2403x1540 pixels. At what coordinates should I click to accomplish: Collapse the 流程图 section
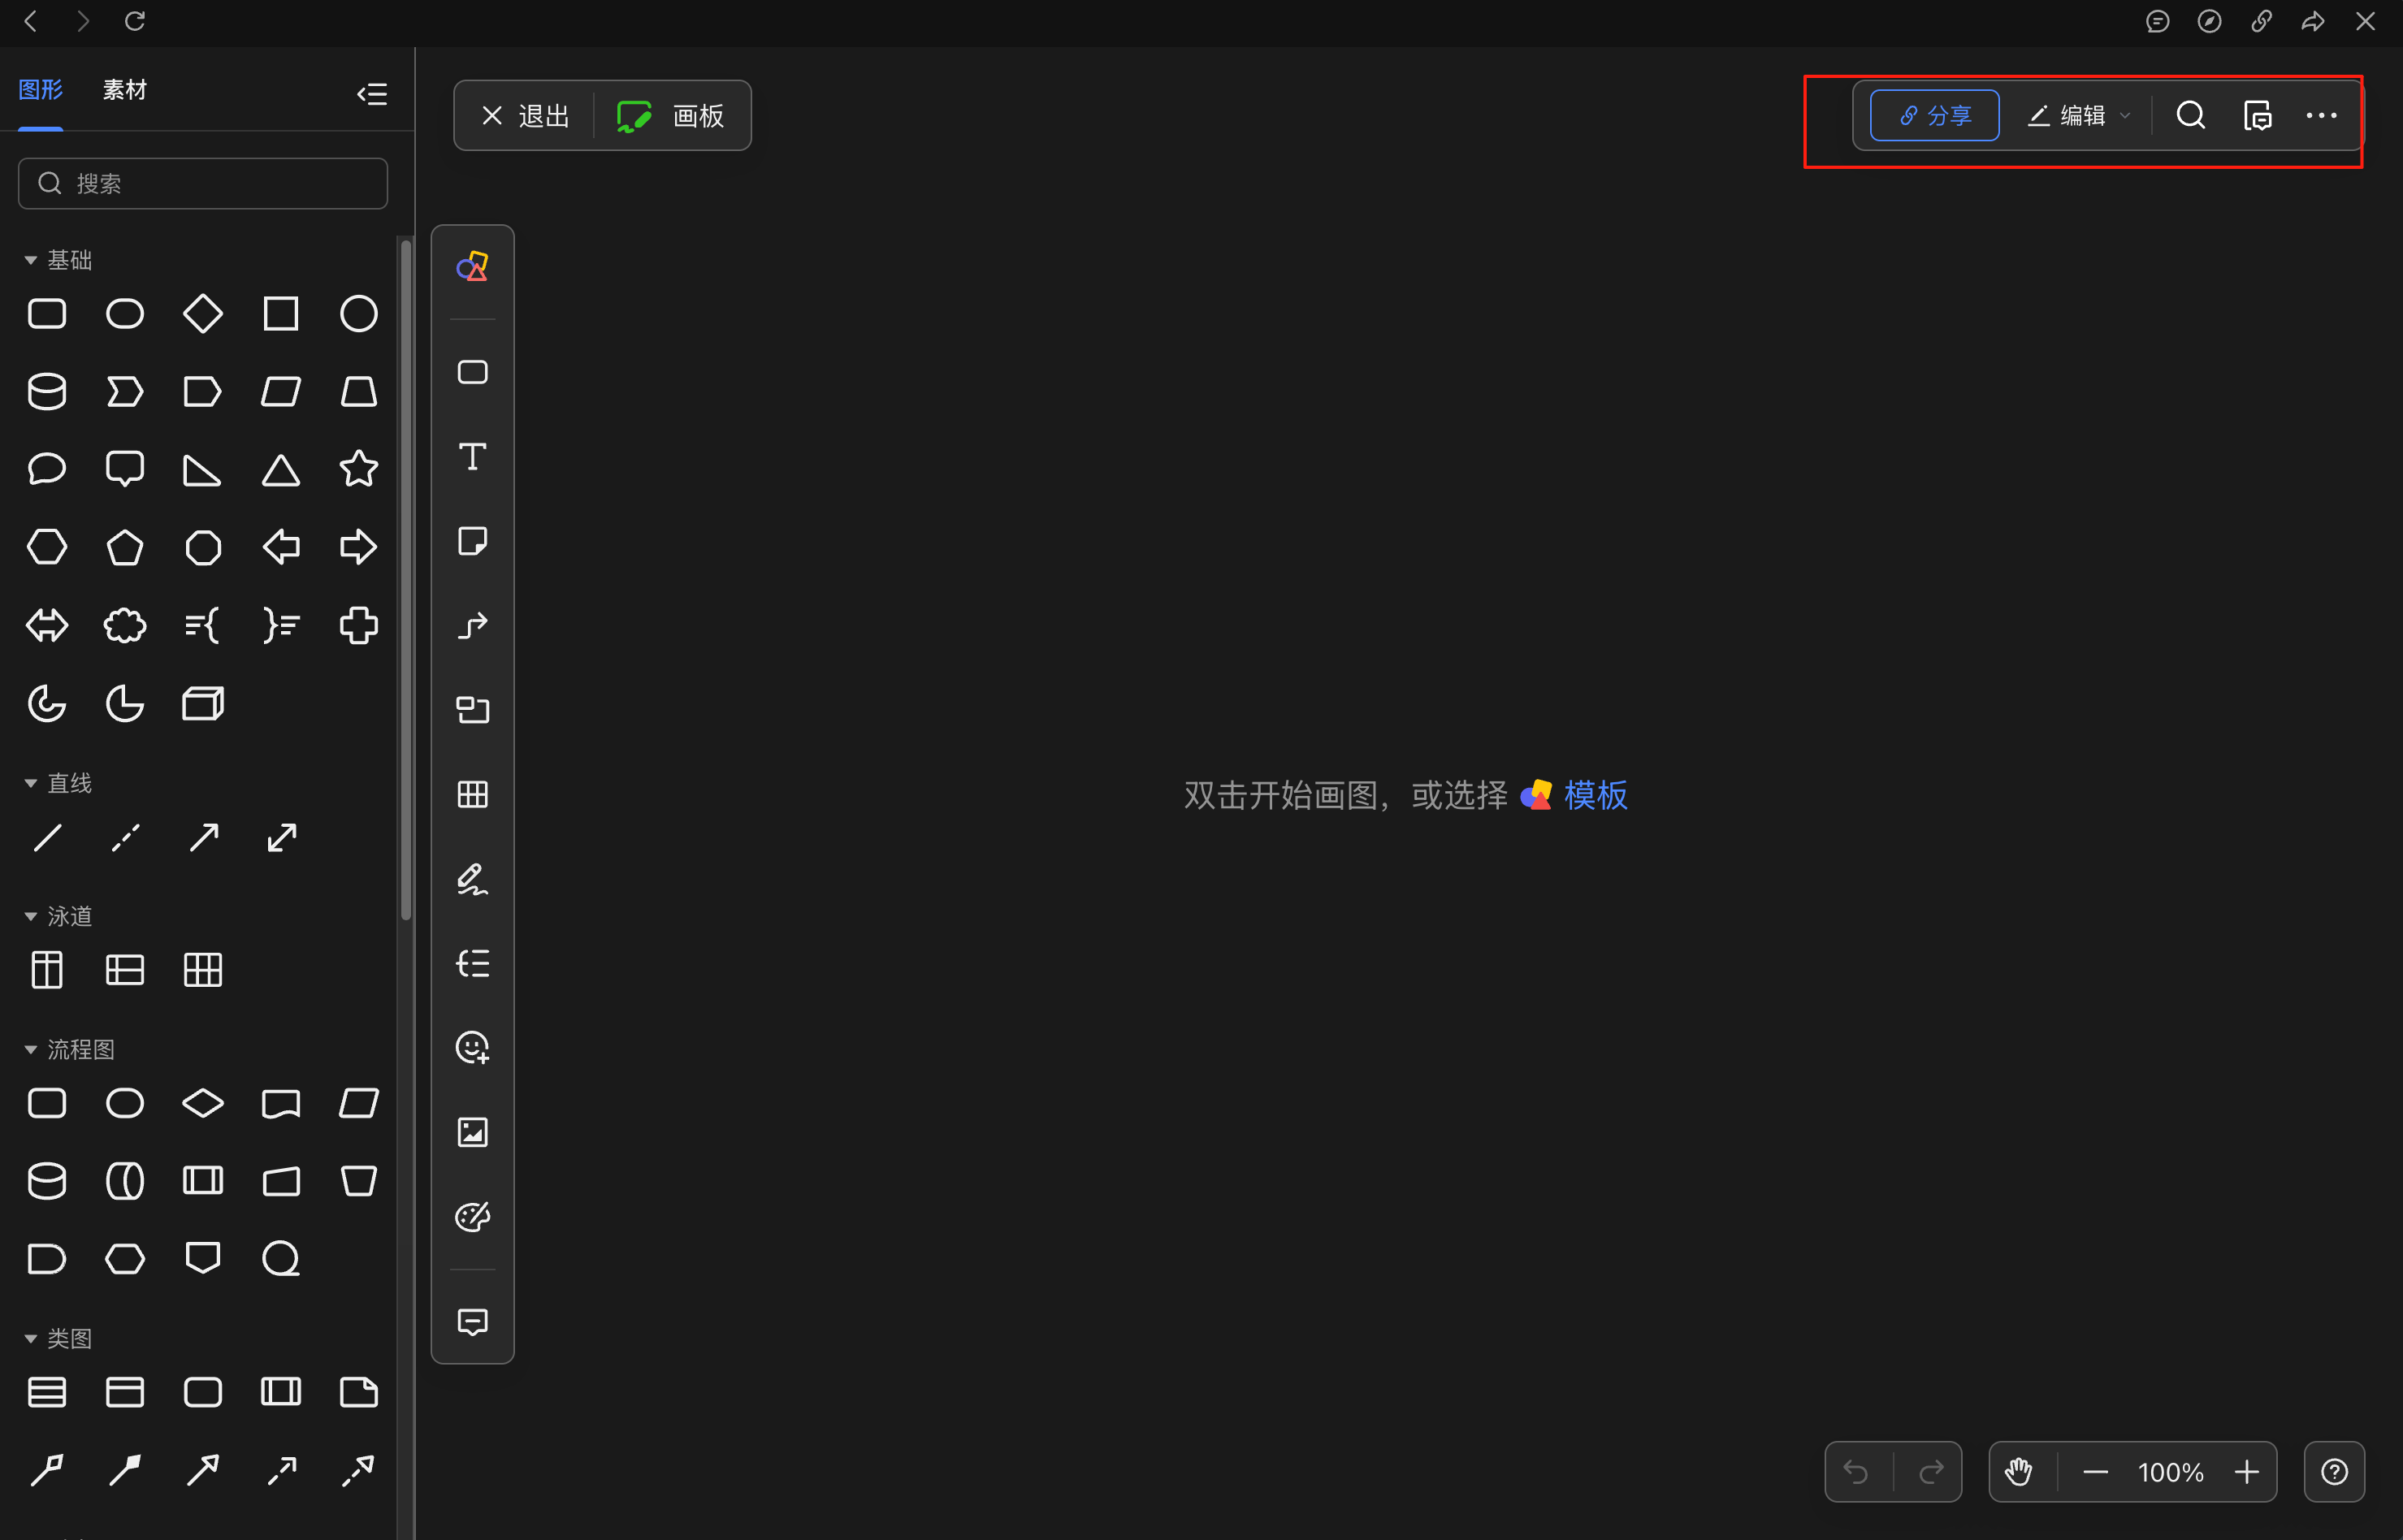31,1049
